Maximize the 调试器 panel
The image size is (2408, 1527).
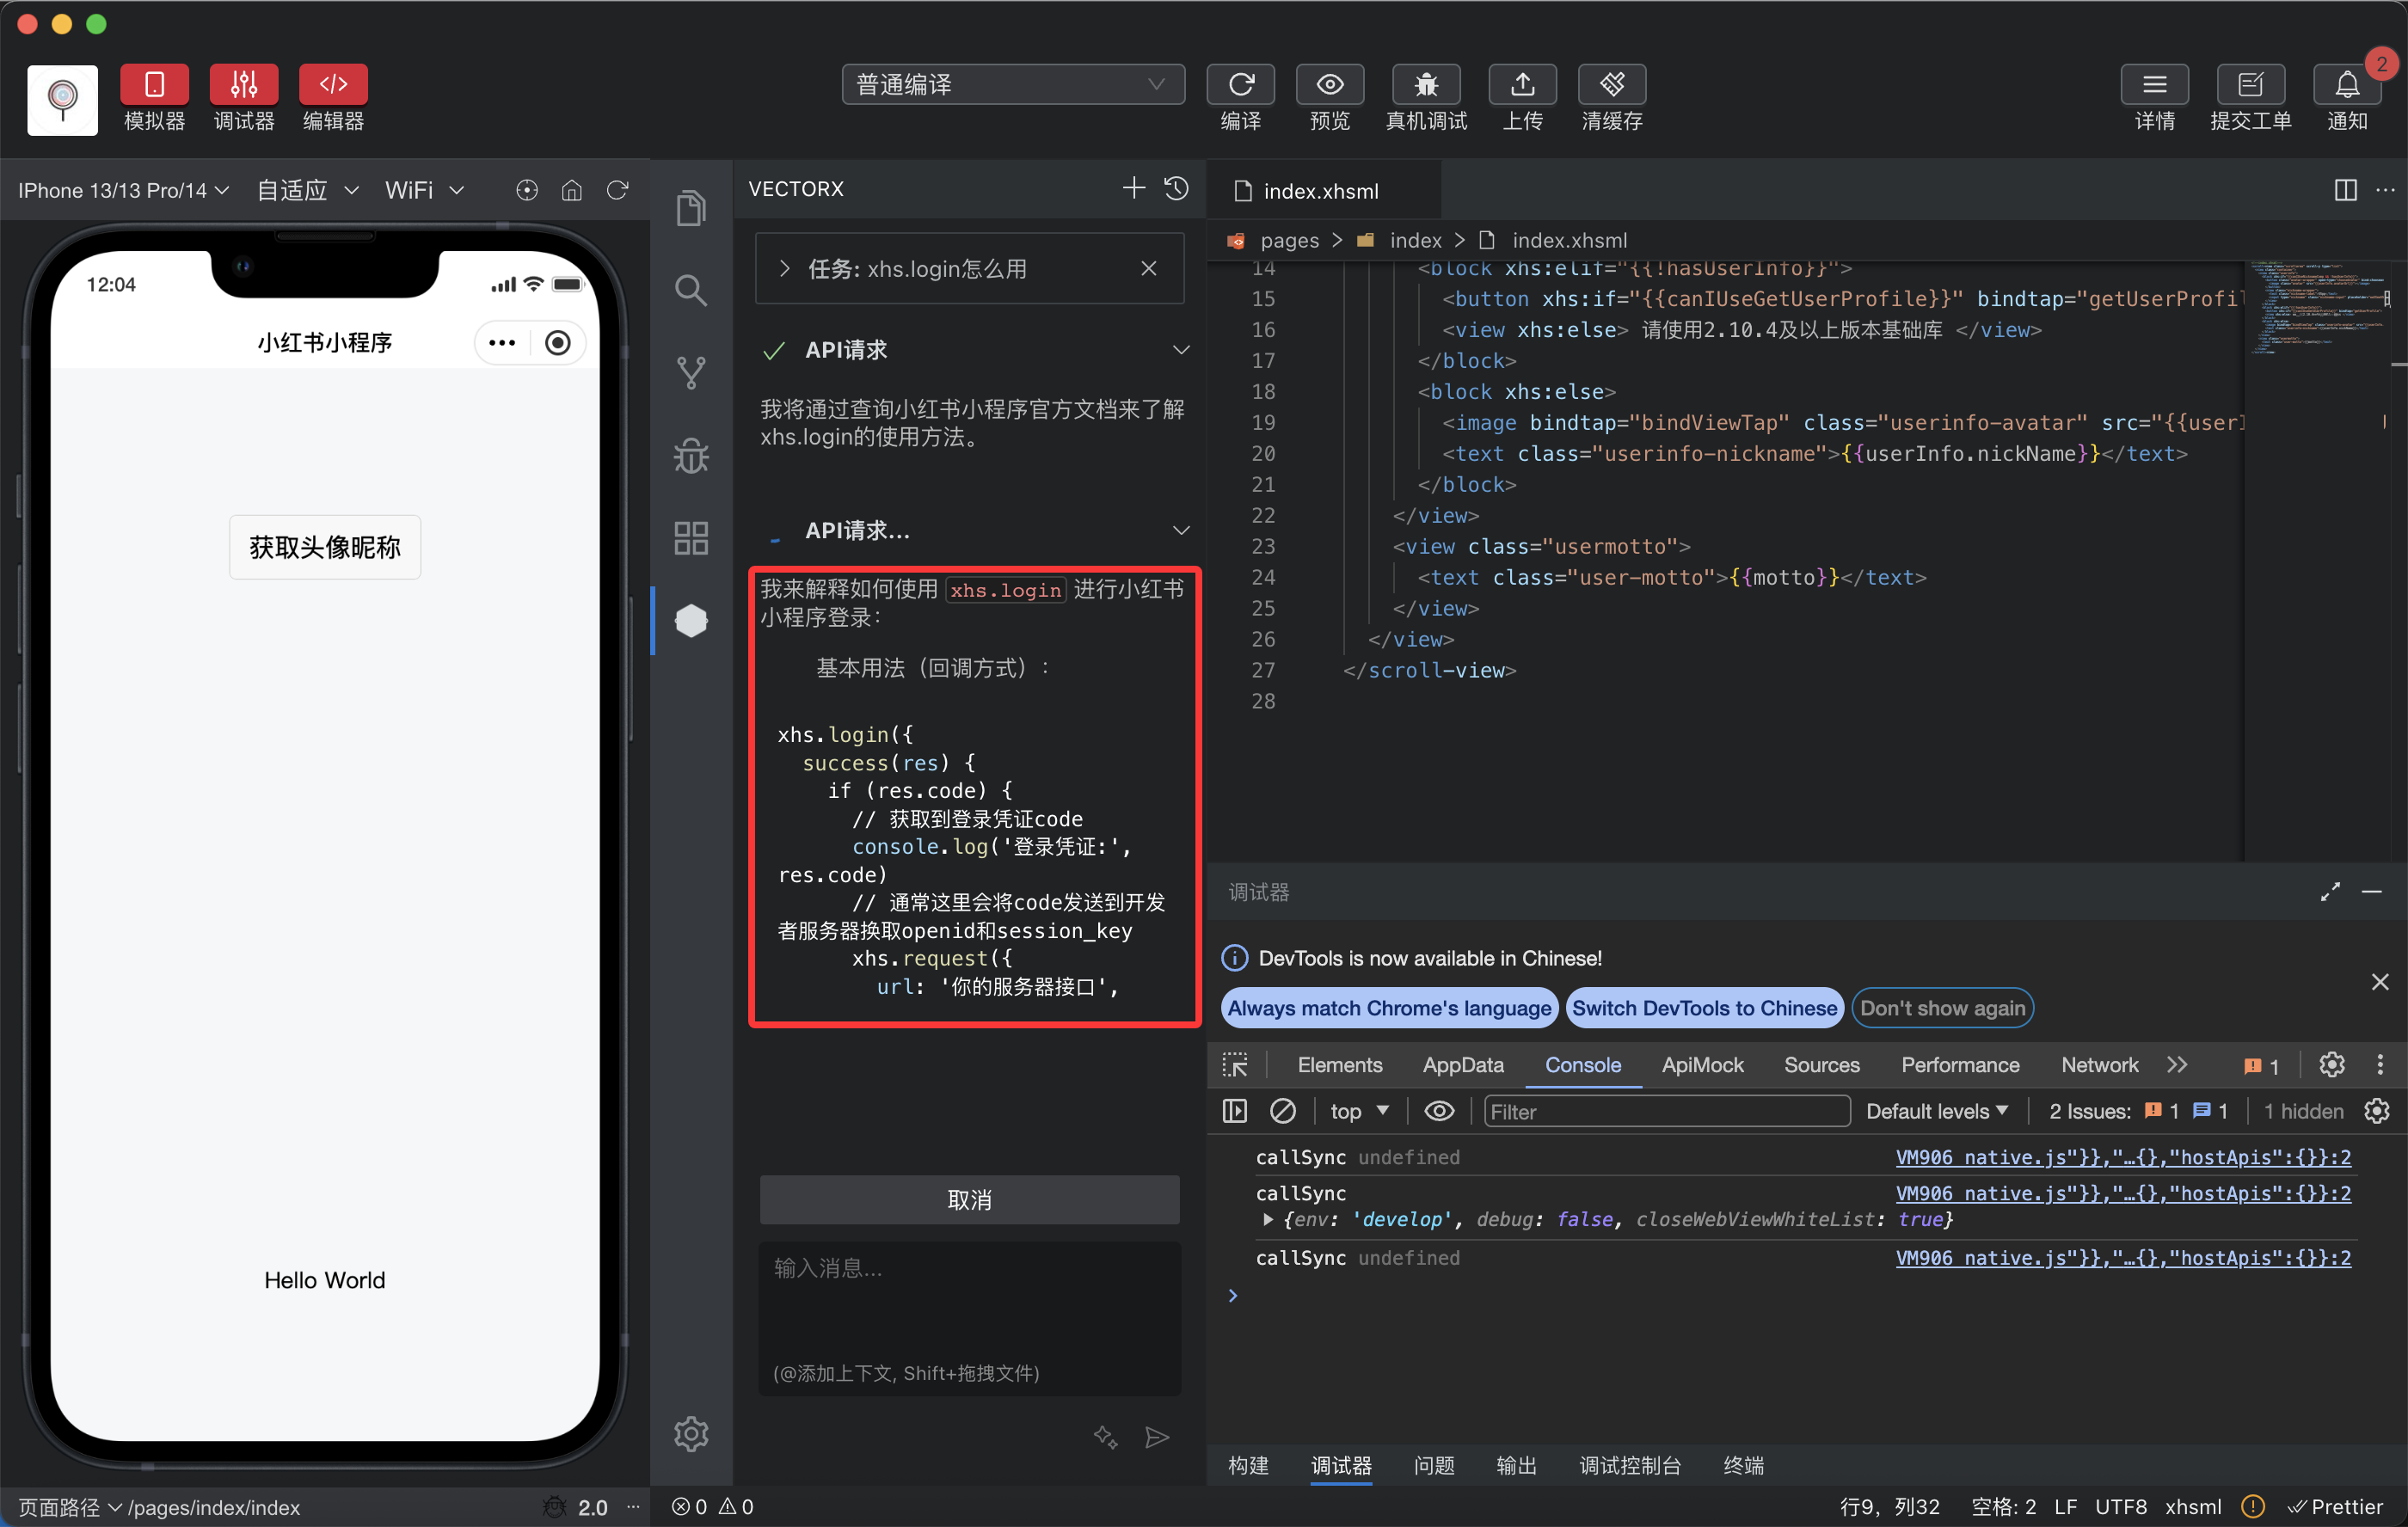tap(2330, 892)
